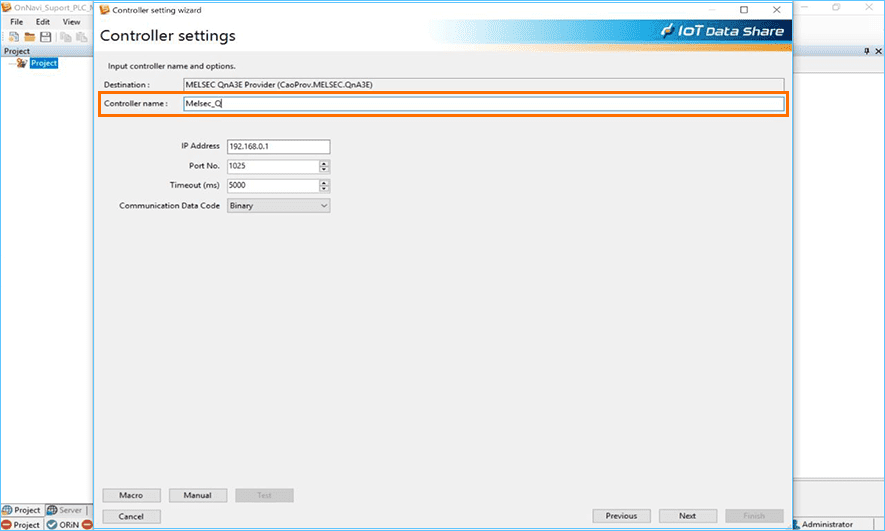Click the Project status label at bottom
885x531 pixels.
tap(27, 524)
